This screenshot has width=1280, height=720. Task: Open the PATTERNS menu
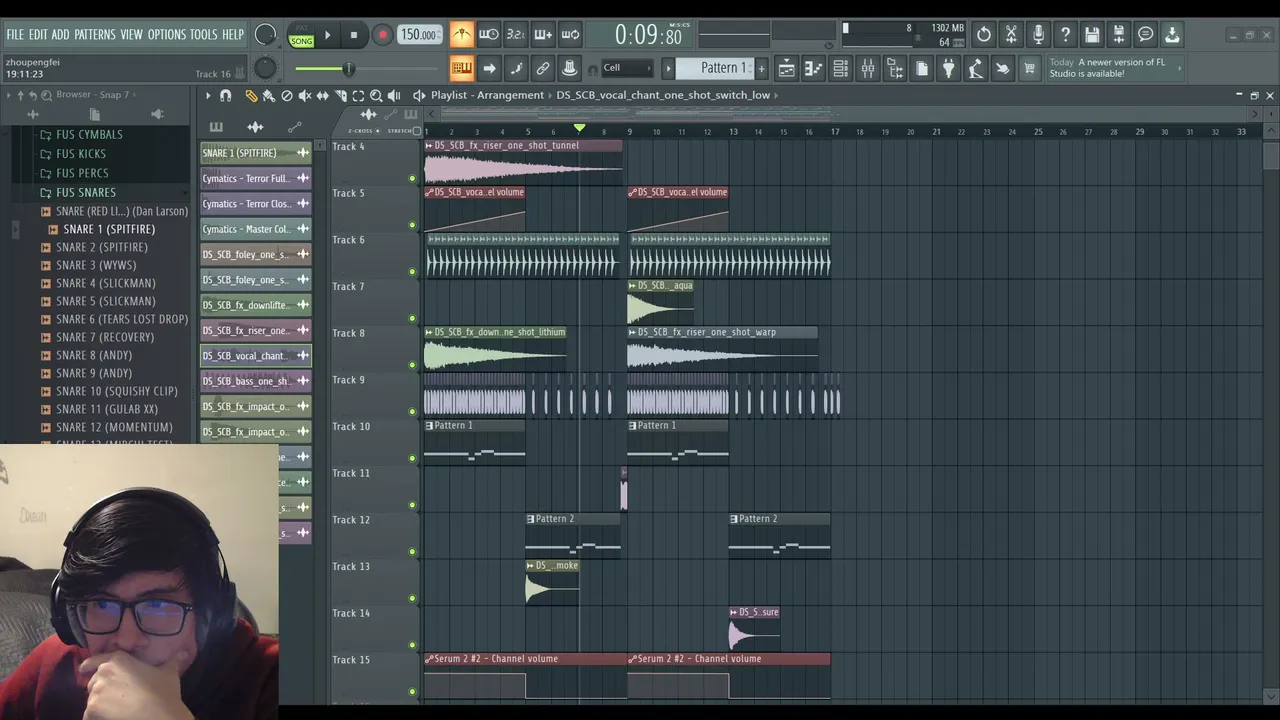[95, 34]
